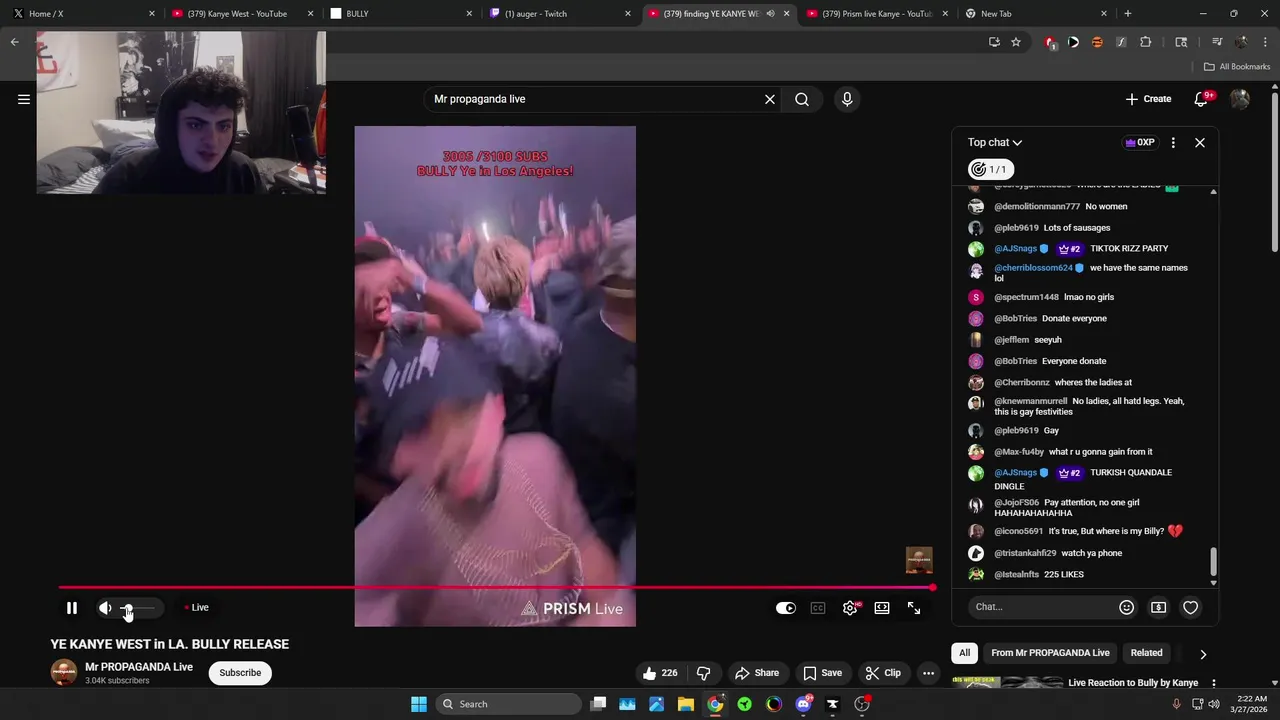
Task: Switch to the Kanye West - YouTube tab
Action: point(241,14)
